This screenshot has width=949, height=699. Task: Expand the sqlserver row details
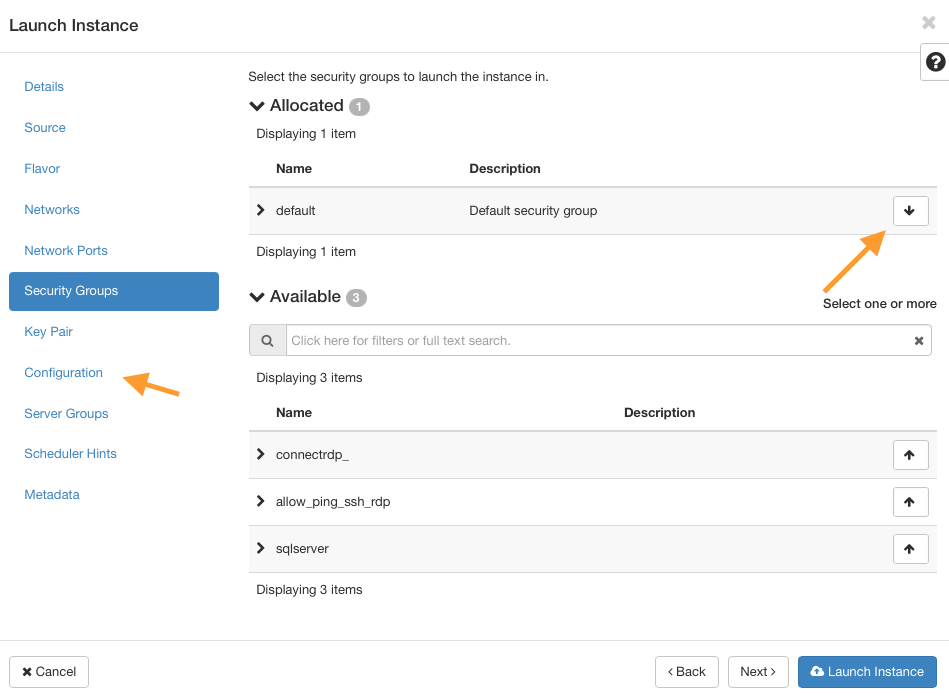[261, 548]
